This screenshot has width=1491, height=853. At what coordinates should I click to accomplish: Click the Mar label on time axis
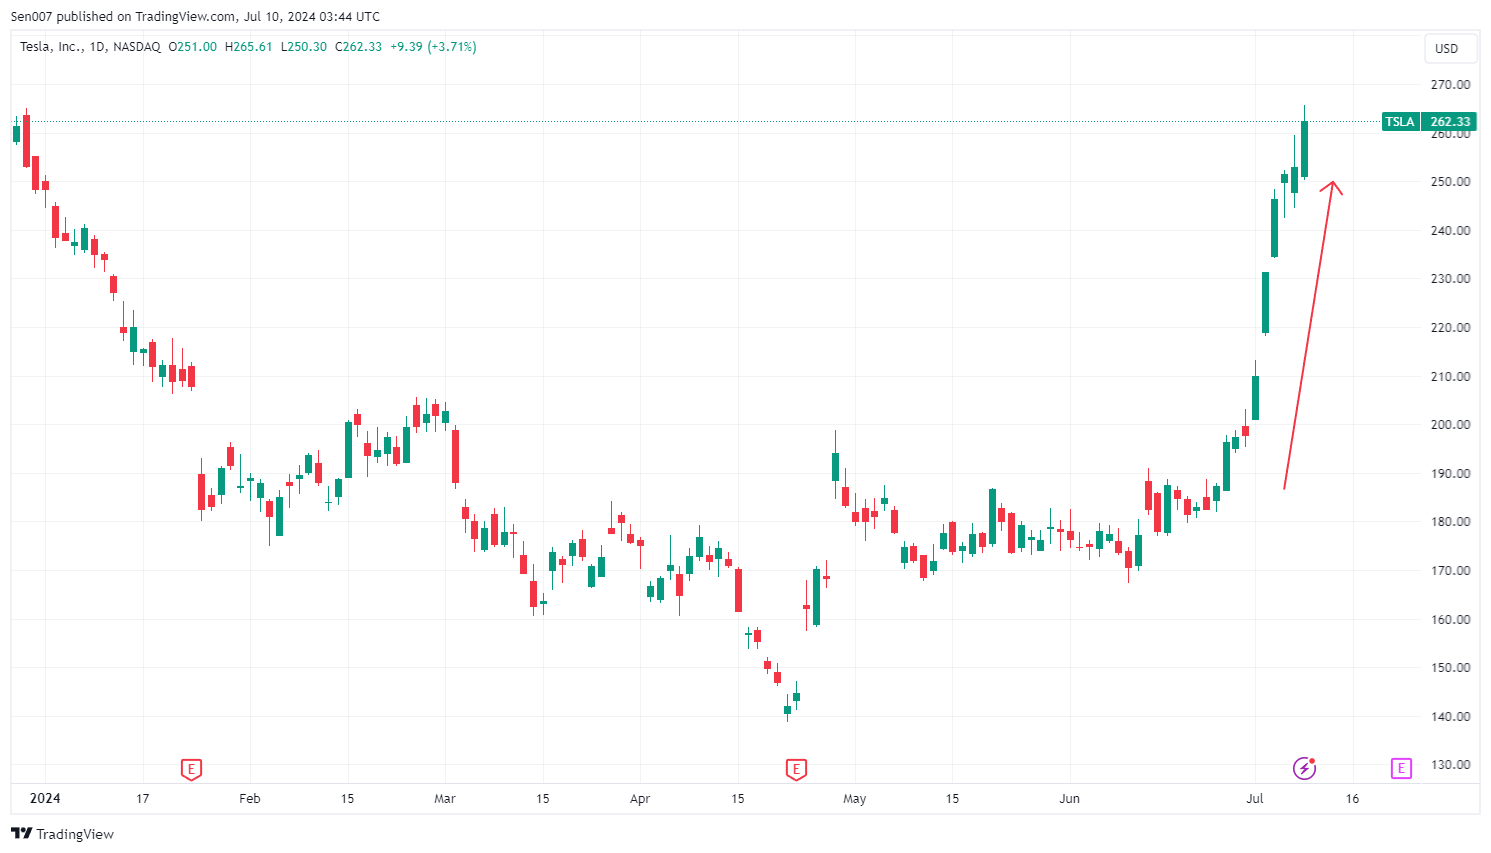445,798
